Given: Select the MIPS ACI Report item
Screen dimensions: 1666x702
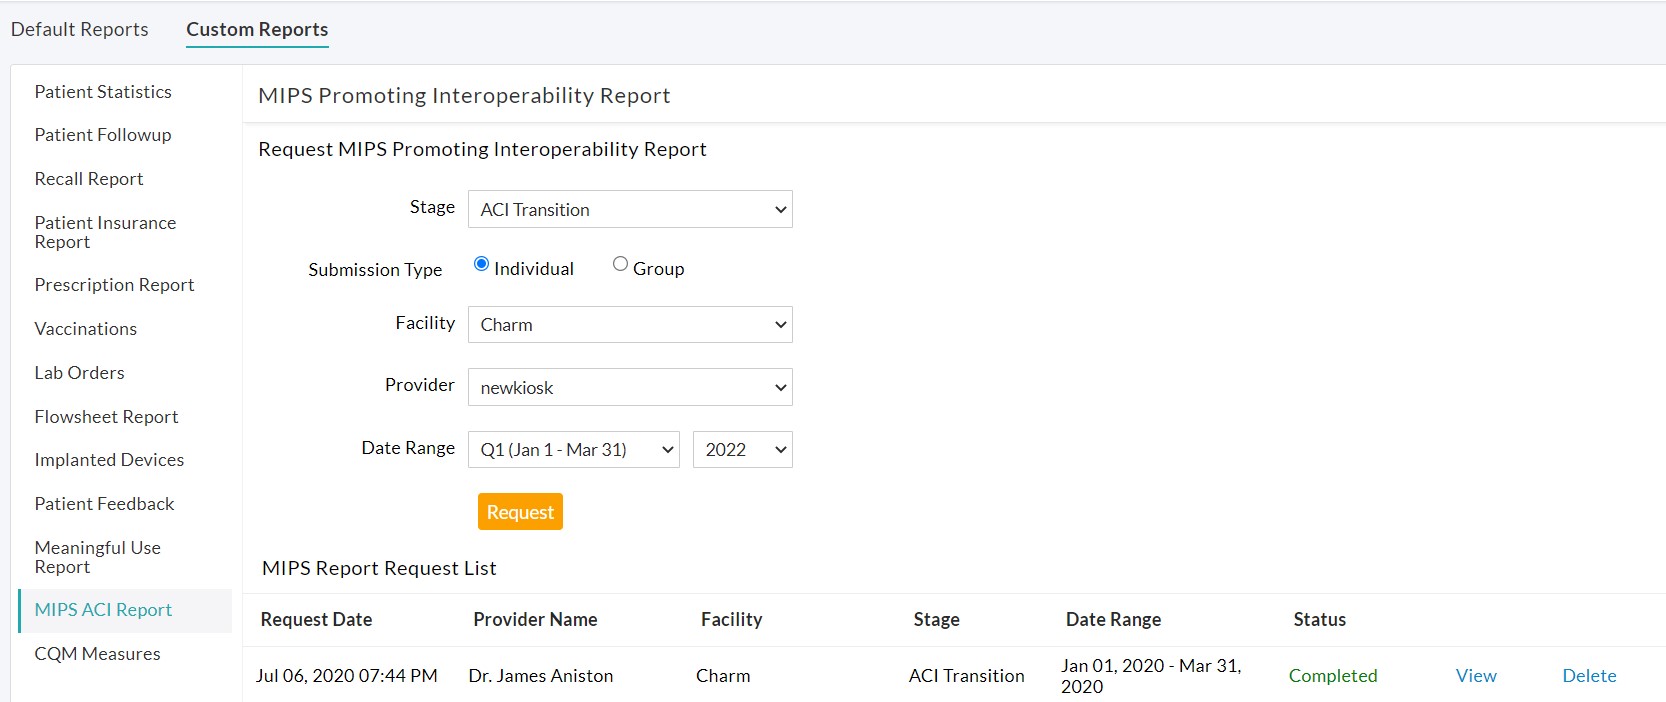Looking at the screenshot, I should coord(103,610).
